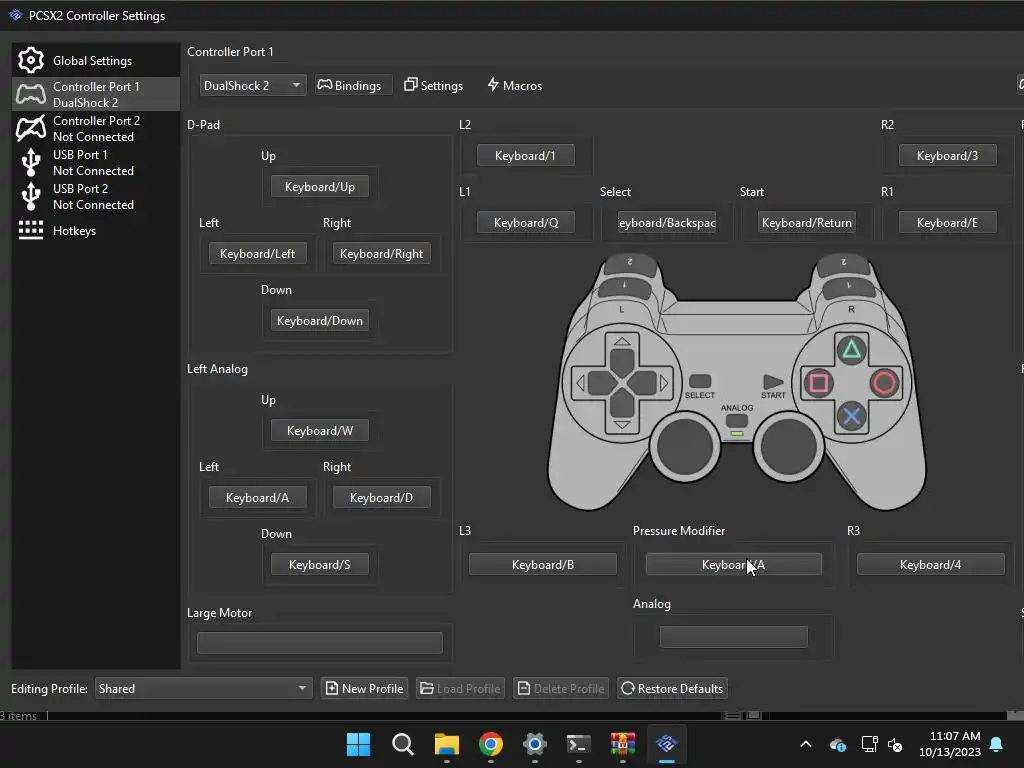
Task: Open WinRAR from taskbar
Action: click(x=622, y=744)
